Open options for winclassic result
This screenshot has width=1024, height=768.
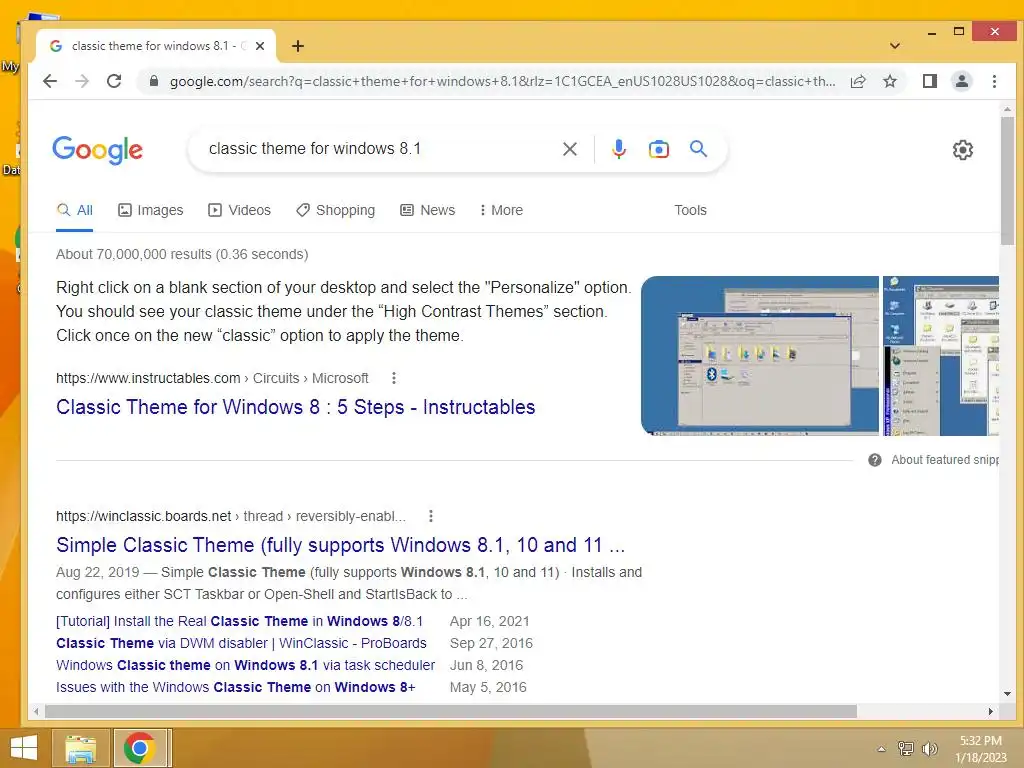(430, 516)
